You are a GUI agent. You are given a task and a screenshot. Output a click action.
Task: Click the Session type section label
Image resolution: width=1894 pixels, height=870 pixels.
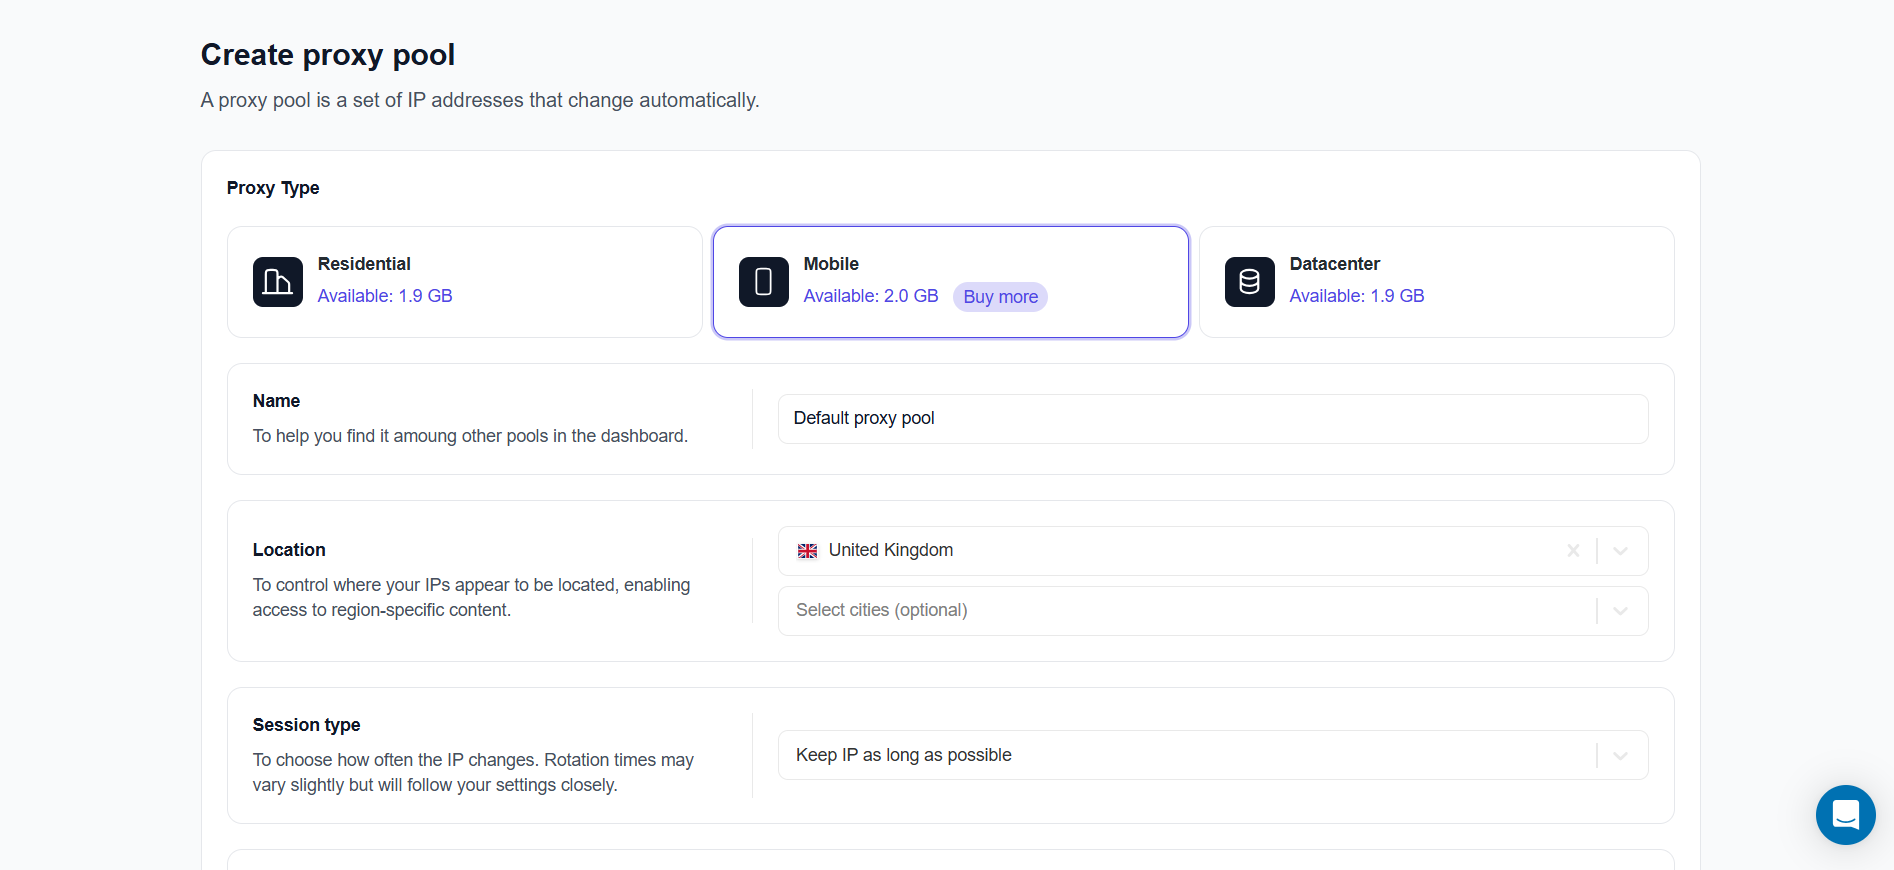(x=306, y=725)
